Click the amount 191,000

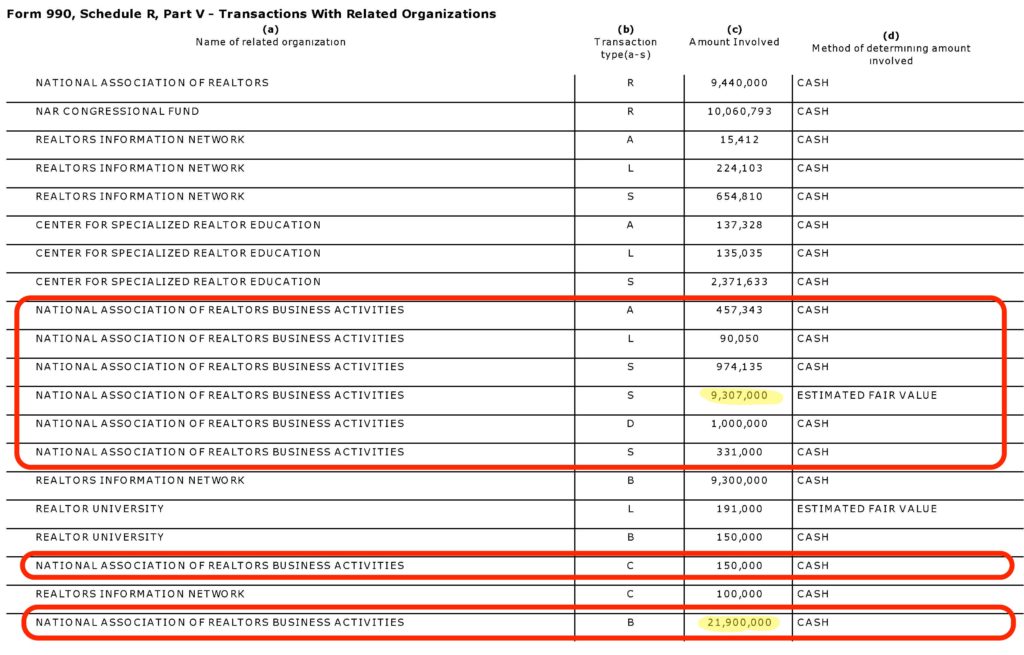[x=739, y=509]
